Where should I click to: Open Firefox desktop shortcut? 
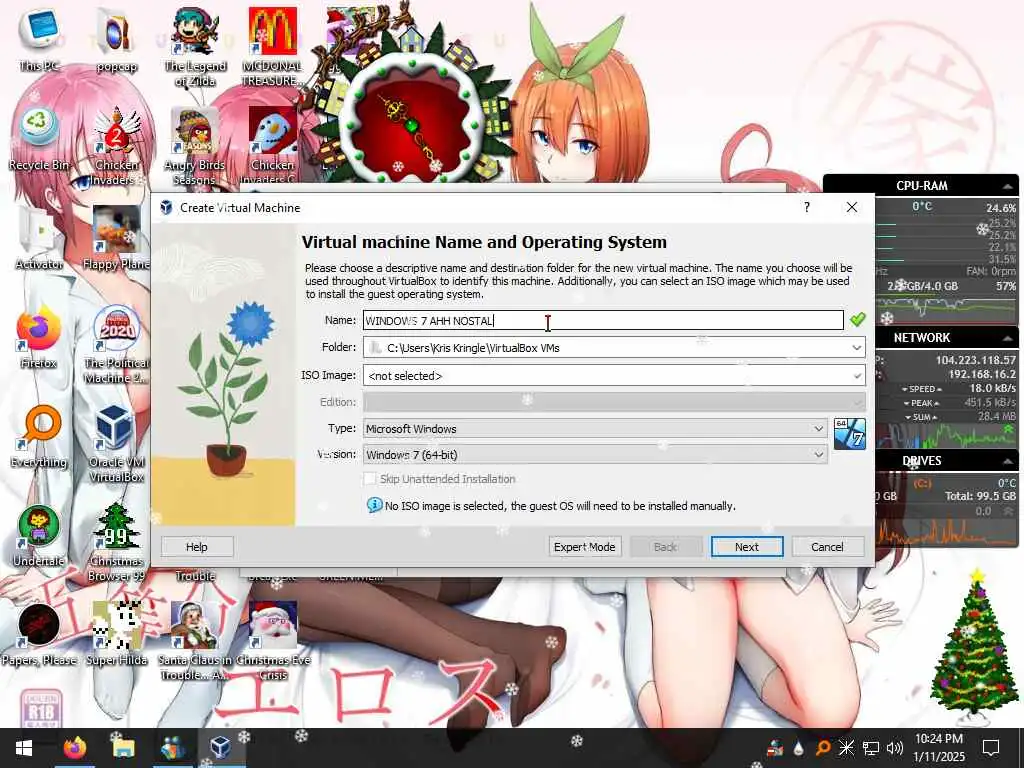coord(38,337)
